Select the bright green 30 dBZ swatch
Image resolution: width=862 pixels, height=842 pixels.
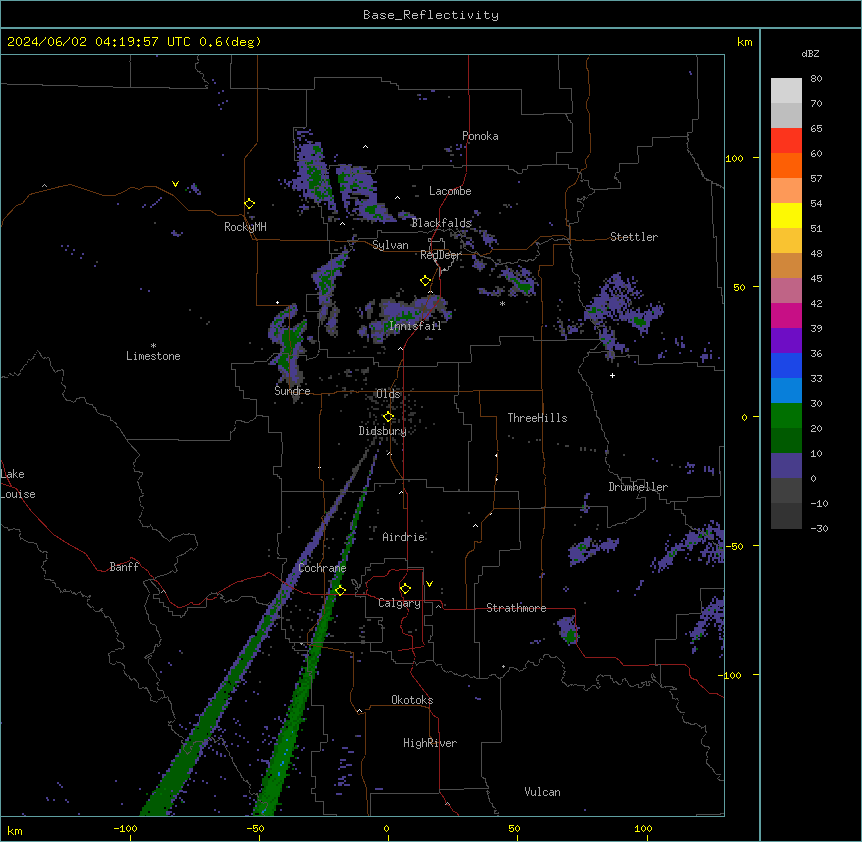point(786,416)
